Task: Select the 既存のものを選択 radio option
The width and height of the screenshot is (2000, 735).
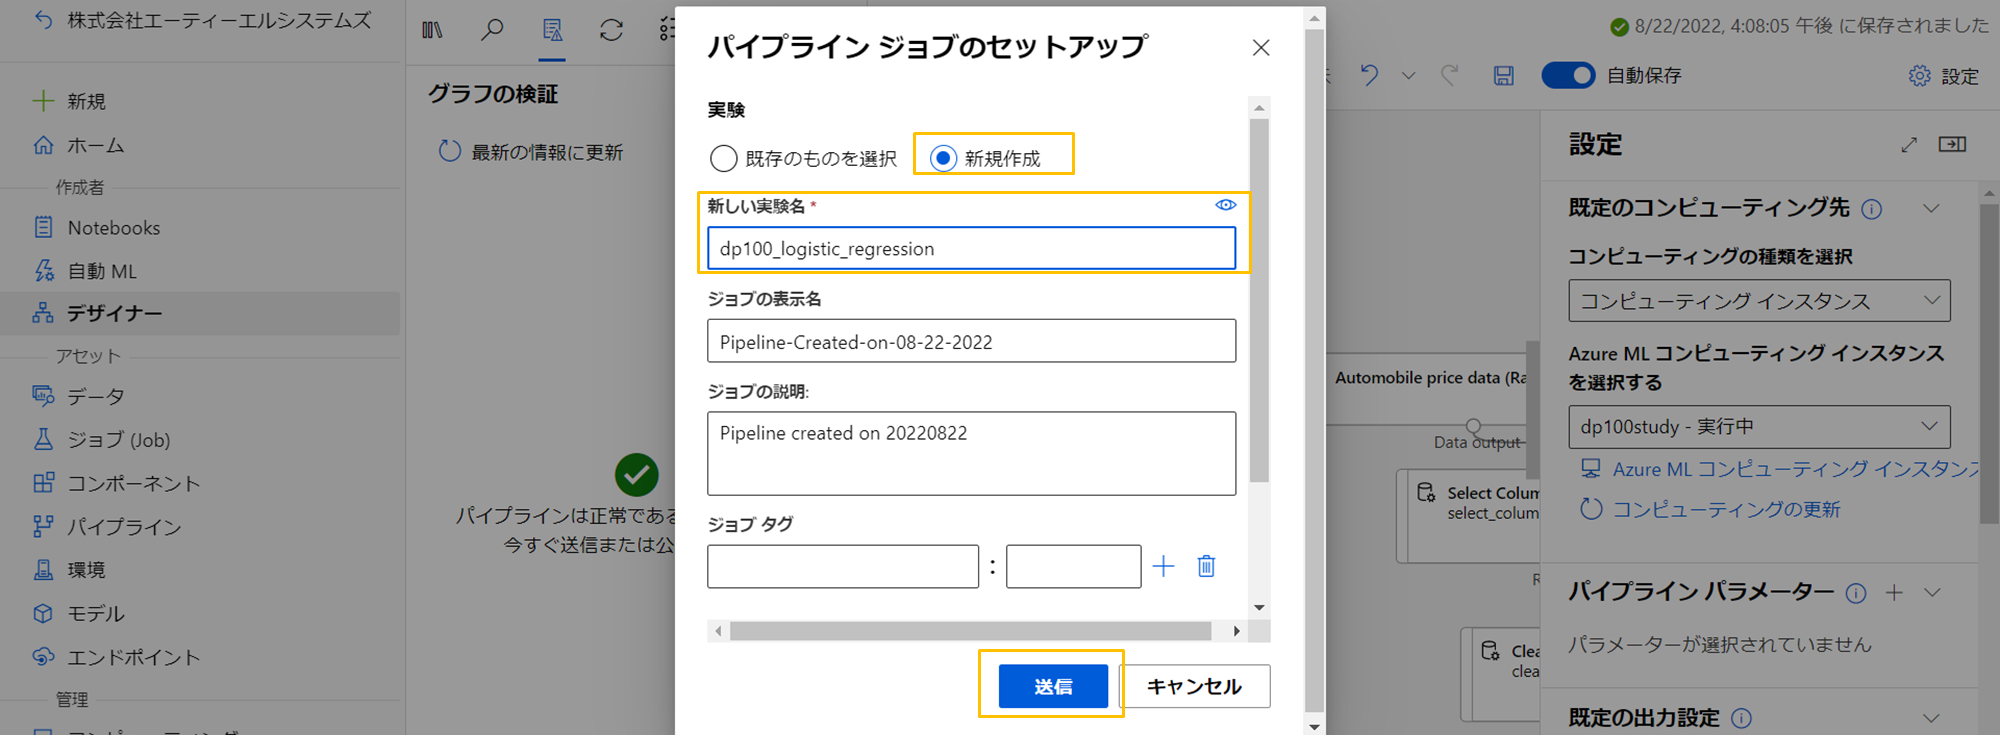Action: click(723, 158)
